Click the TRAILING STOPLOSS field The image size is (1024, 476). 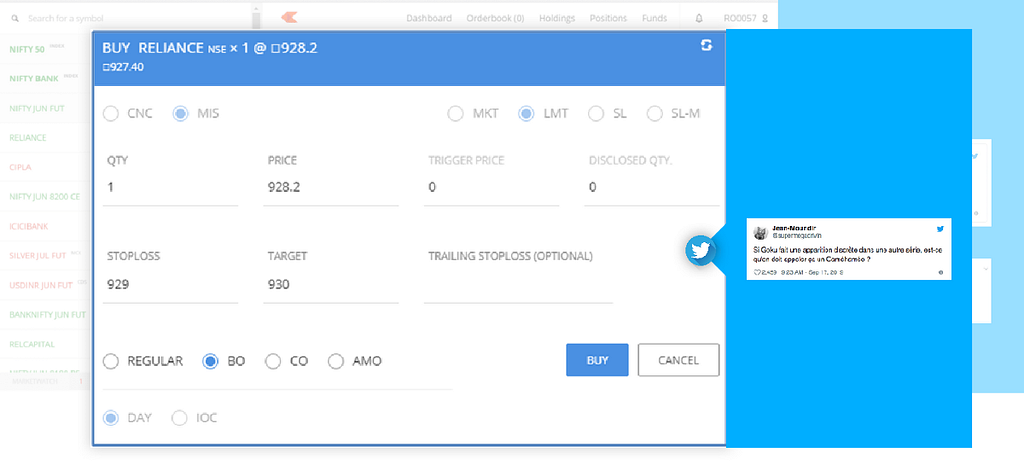click(x=518, y=285)
